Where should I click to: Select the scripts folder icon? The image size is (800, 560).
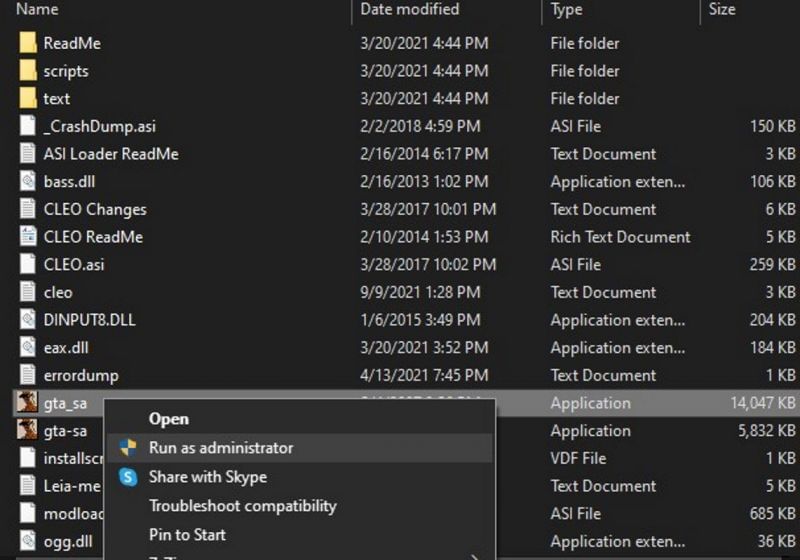coord(28,71)
